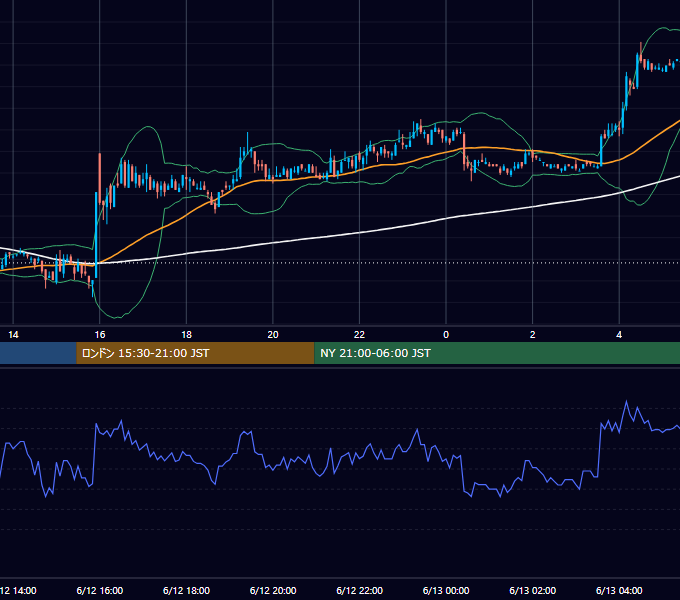Click the 14 hour axis label
Viewport: 680px width, 600px height.
click(x=13, y=335)
